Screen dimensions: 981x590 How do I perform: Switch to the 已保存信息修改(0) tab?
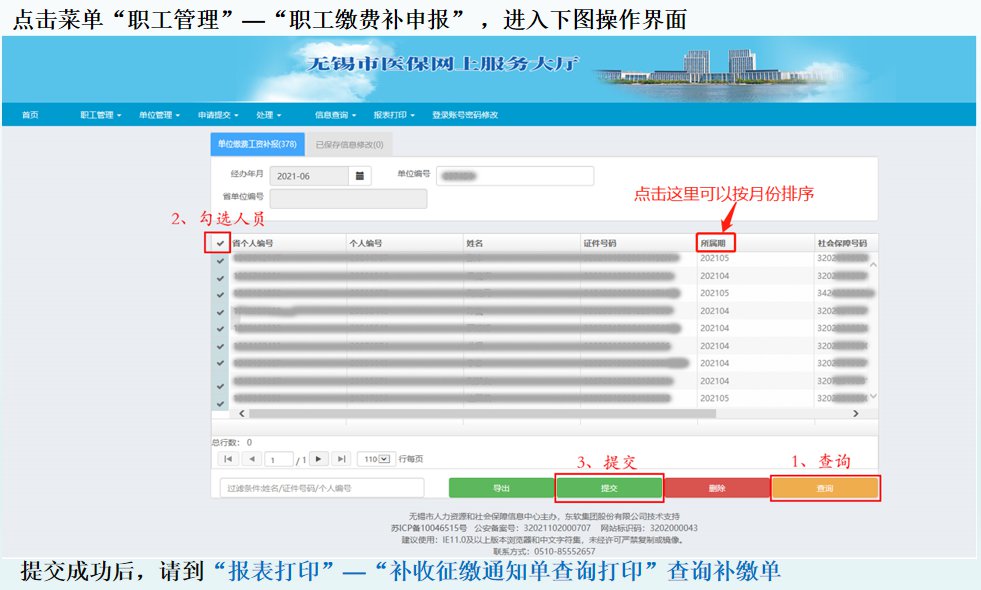click(x=349, y=145)
